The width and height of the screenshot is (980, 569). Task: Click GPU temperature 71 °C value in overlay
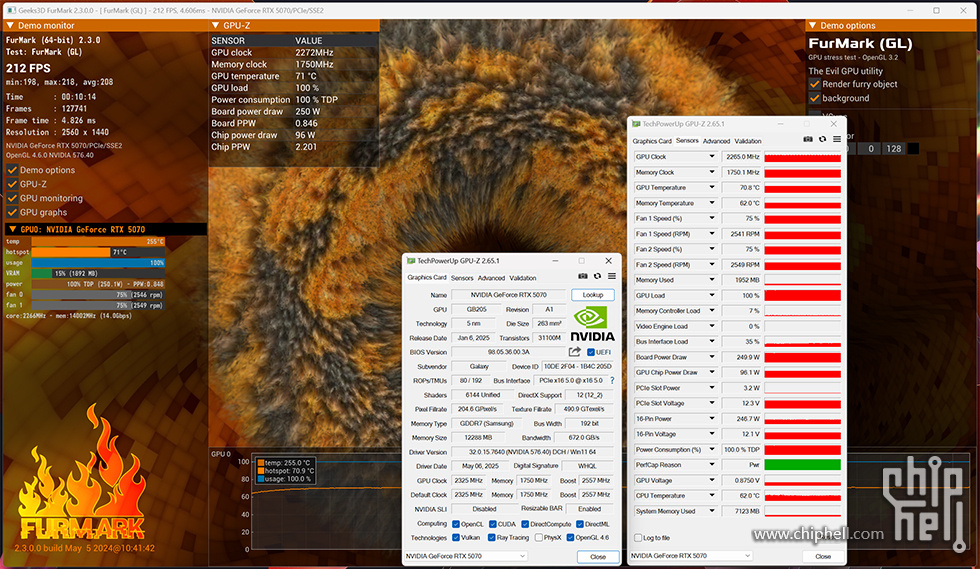coord(306,76)
